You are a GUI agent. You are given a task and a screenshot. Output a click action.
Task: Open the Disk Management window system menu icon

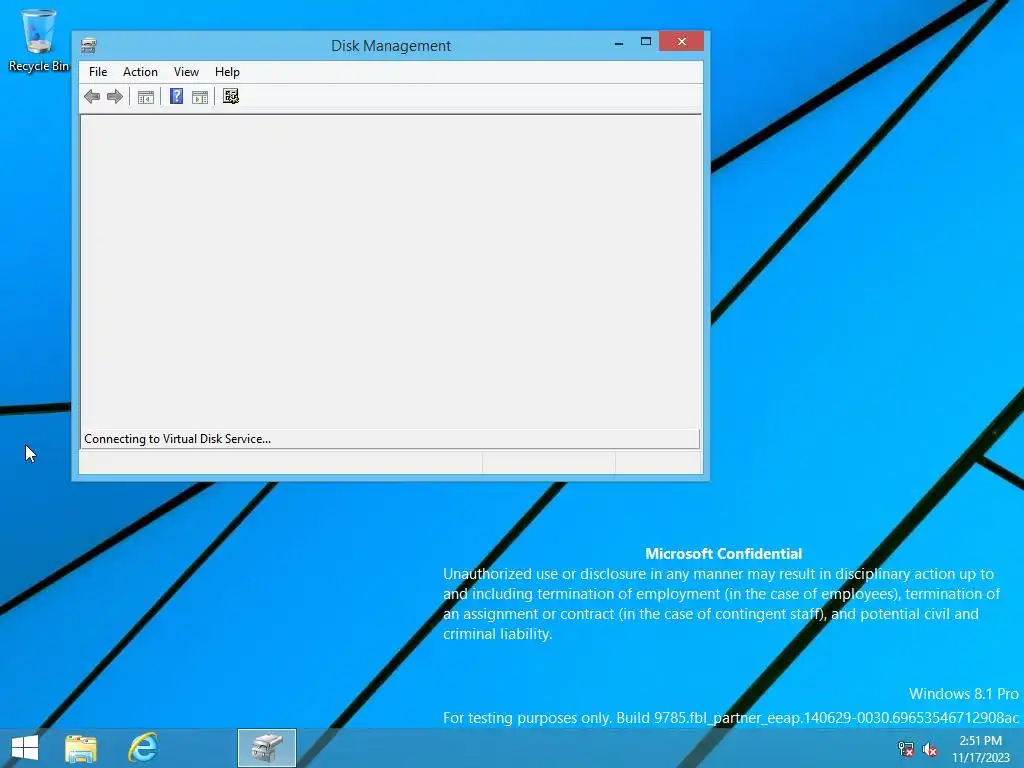(x=89, y=46)
